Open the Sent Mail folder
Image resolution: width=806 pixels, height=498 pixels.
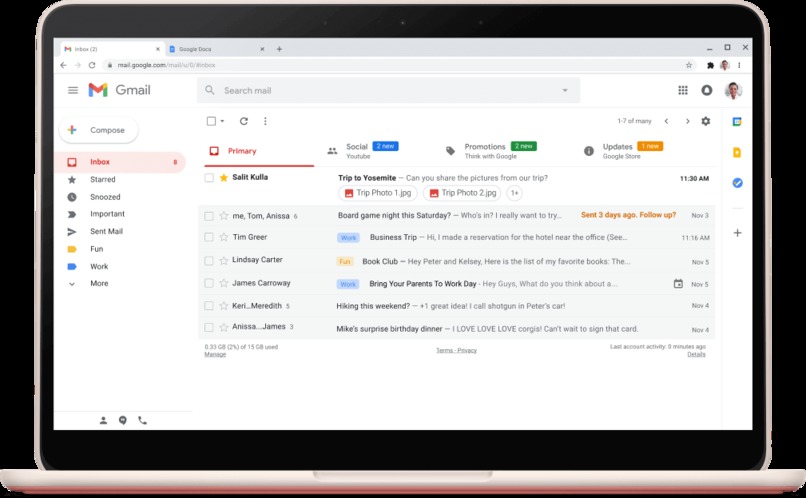pyautogui.click(x=106, y=231)
